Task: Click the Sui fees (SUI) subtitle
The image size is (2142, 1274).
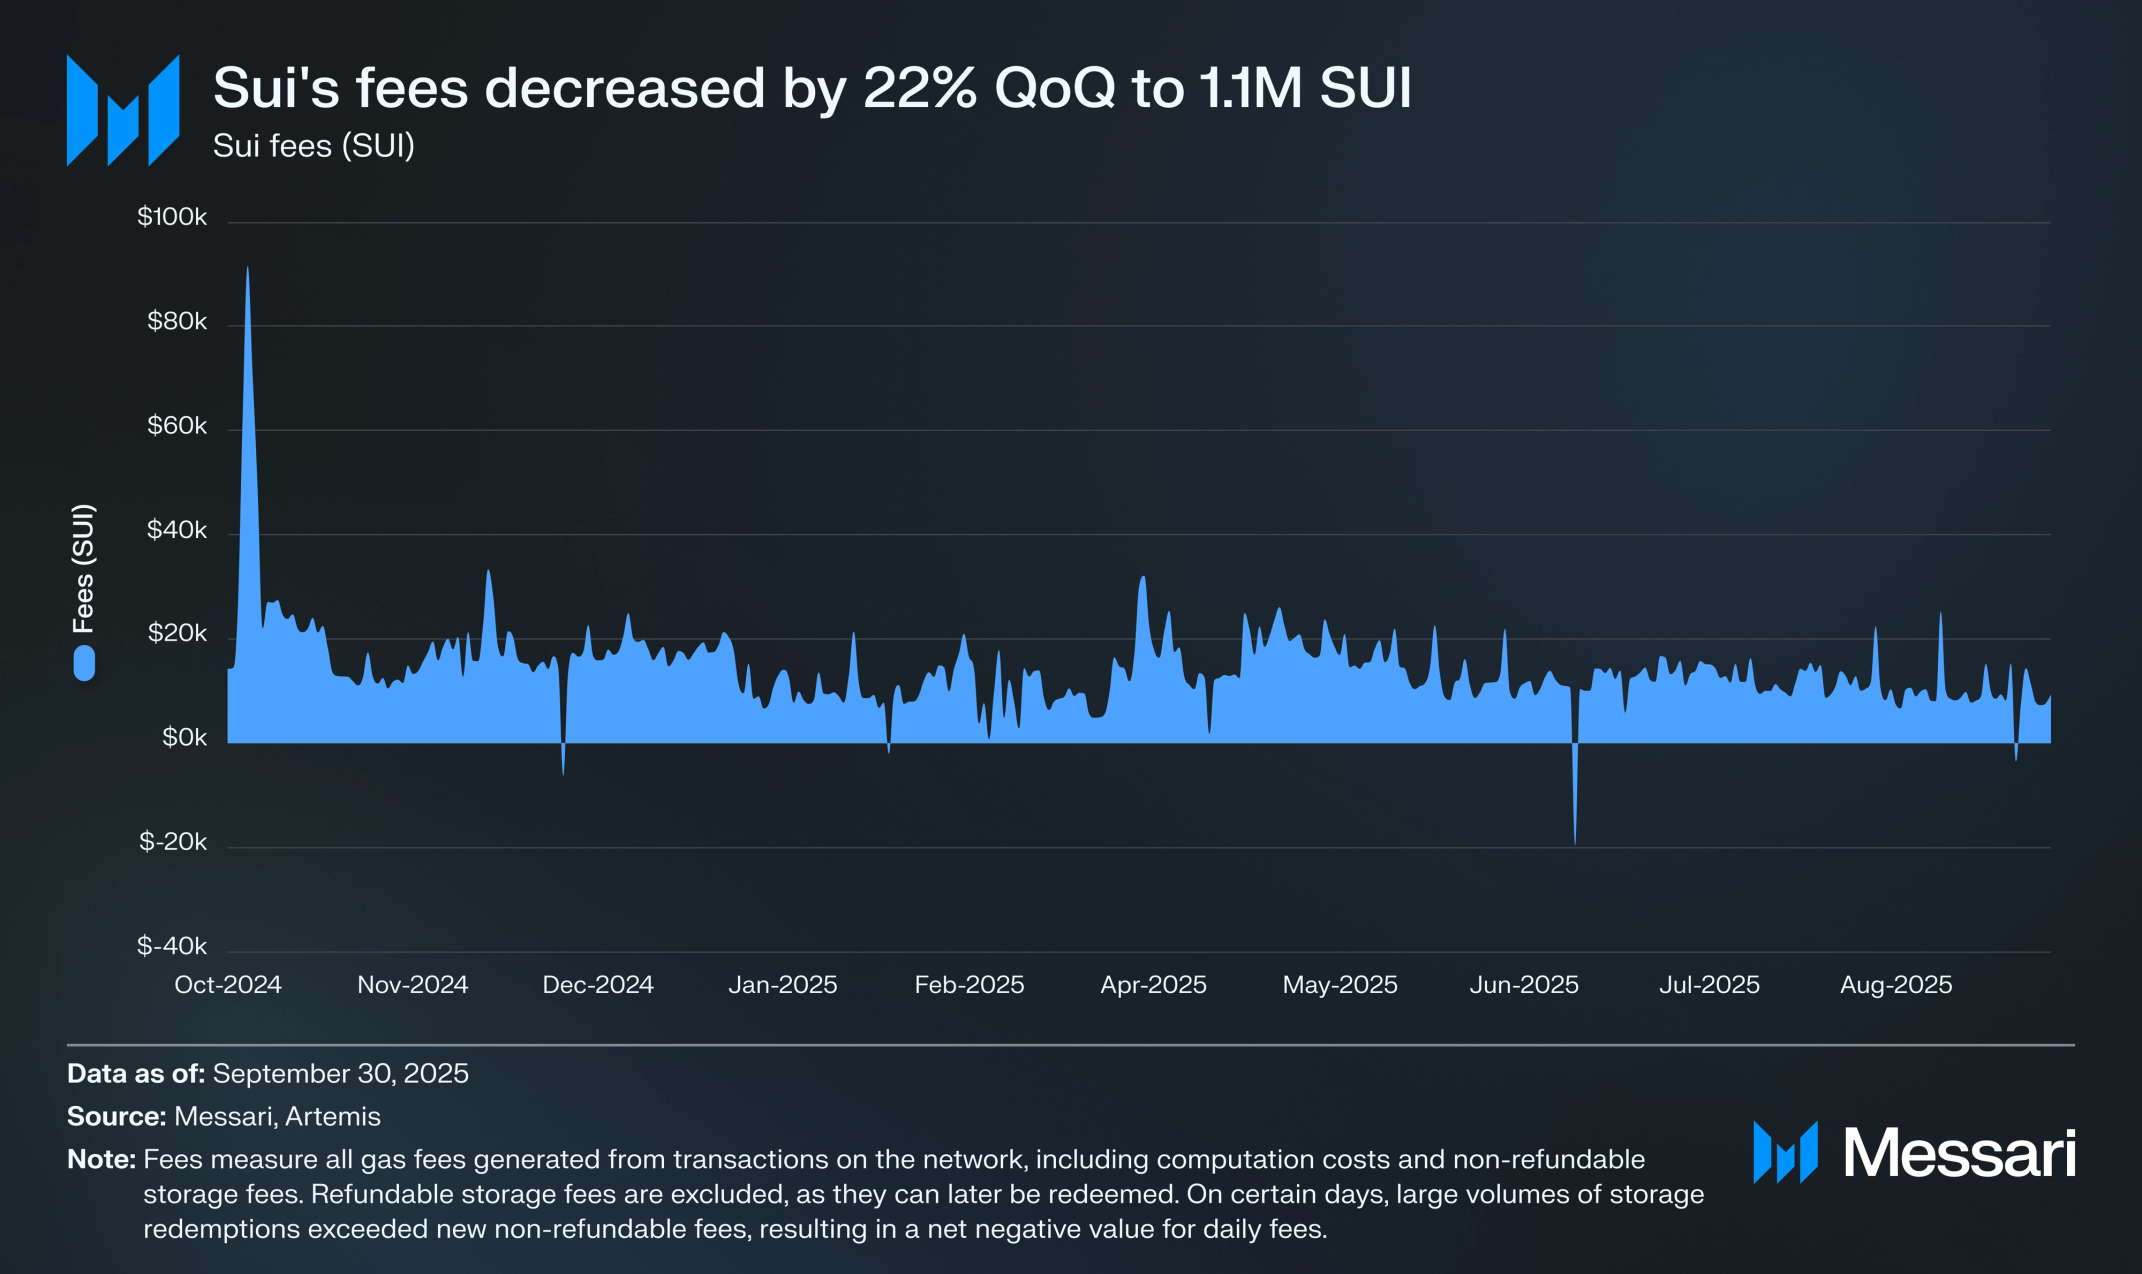Action: point(313,146)
